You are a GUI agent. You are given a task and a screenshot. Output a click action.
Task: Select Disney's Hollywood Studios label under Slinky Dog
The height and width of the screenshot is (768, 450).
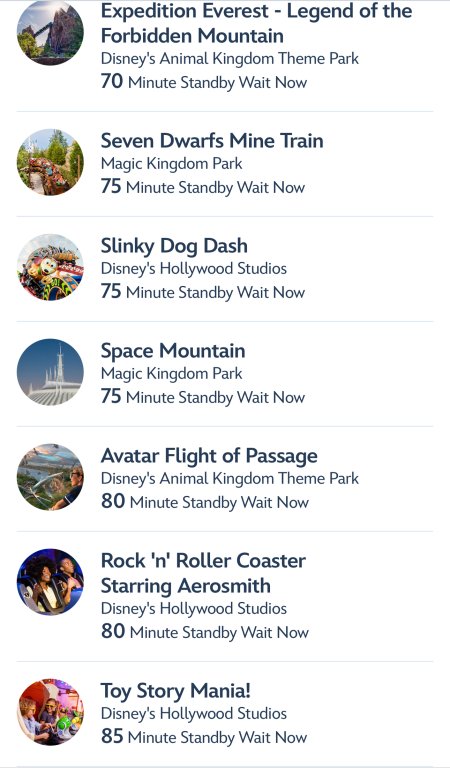coord(194,268)
